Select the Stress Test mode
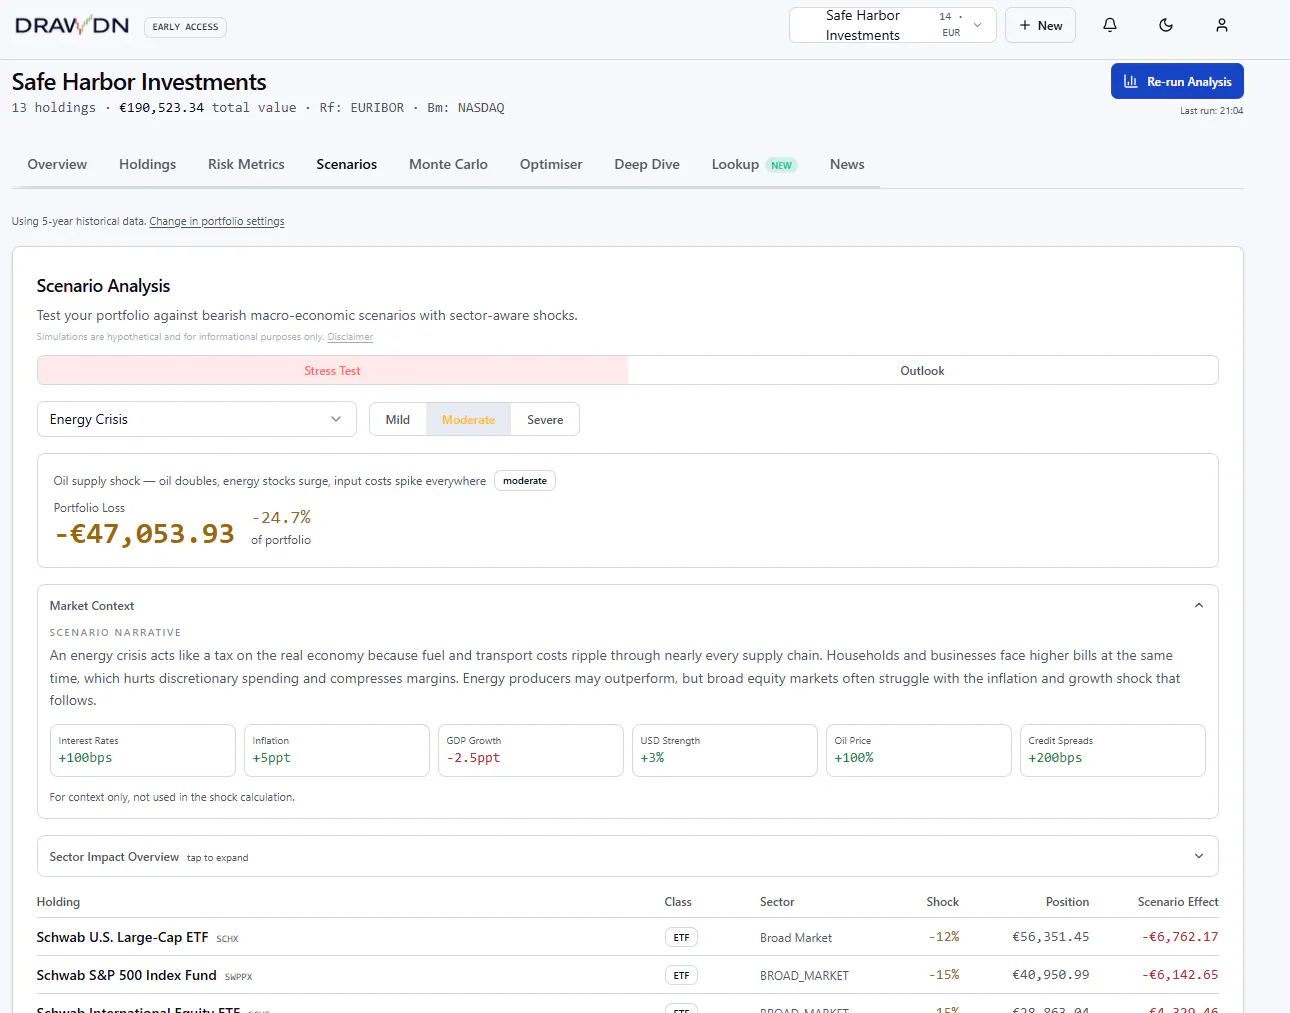This screenshot has height=1013, width=1290. point(332,370)
